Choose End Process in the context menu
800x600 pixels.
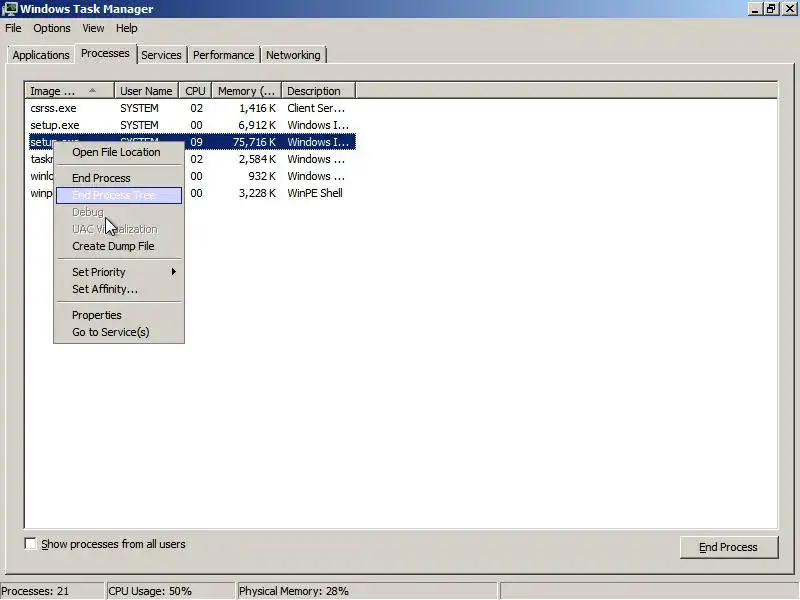click(119, 178)
